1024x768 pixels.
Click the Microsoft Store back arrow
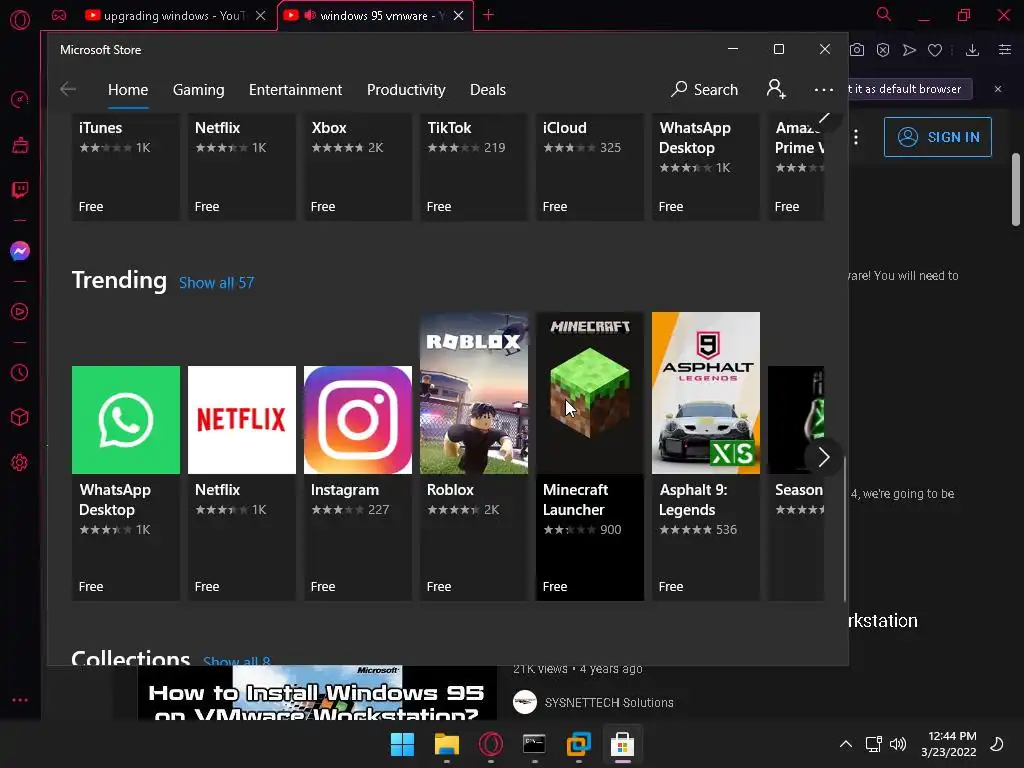(68, 89)
